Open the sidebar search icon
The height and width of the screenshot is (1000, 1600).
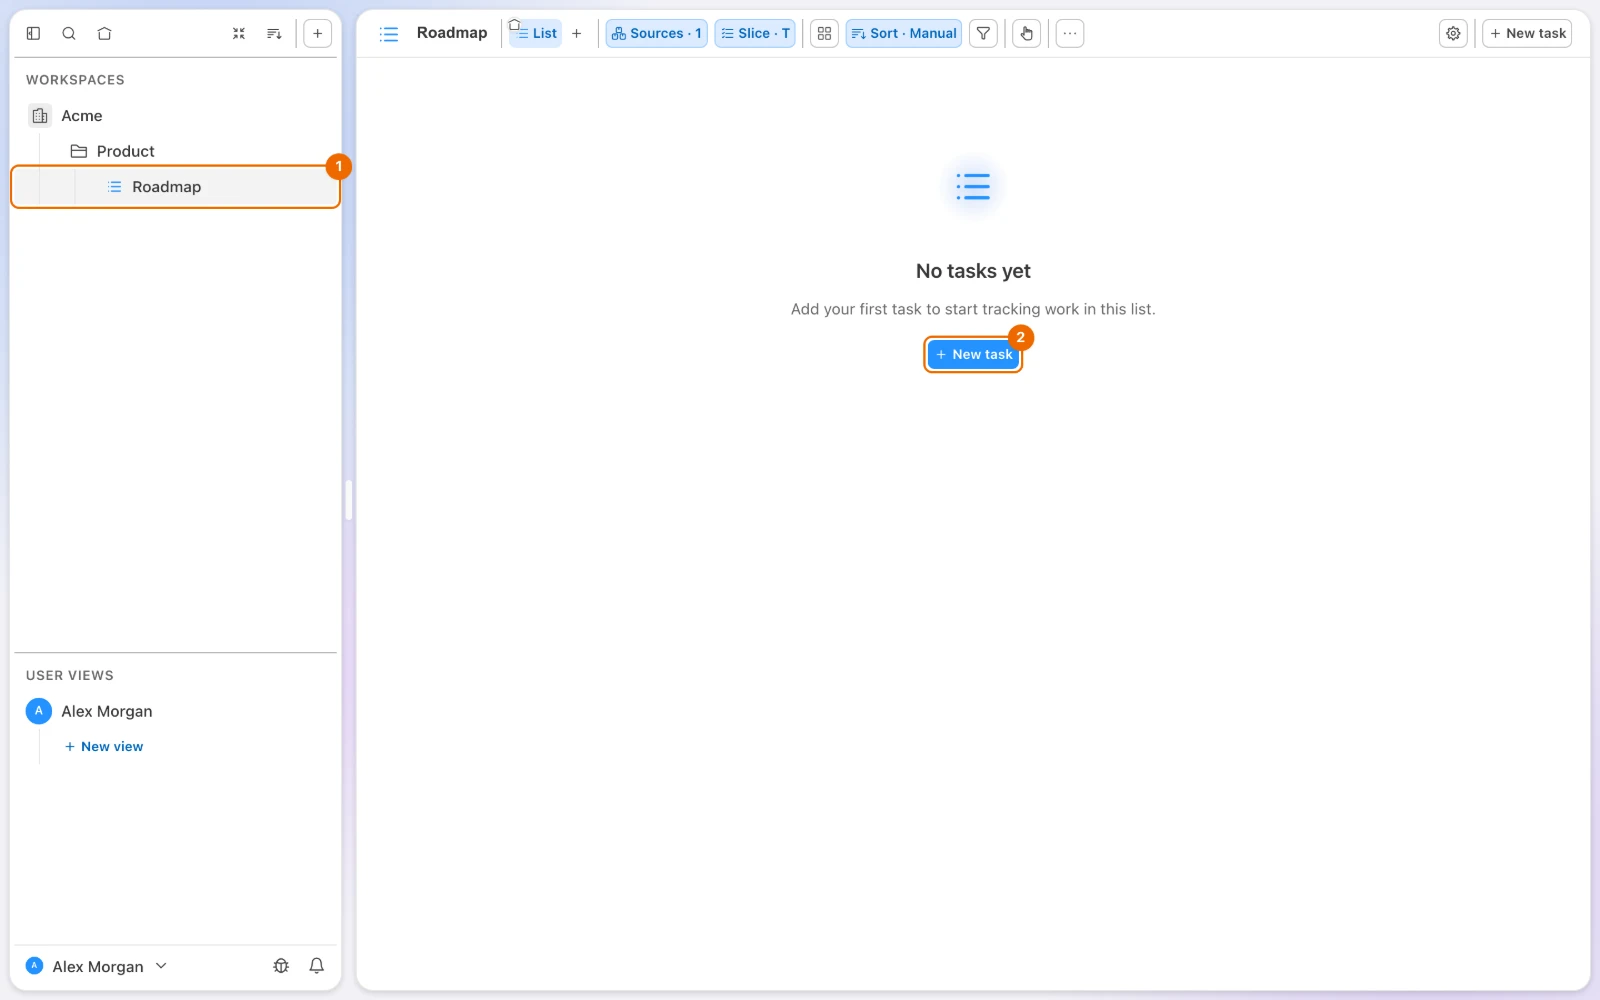coord(69,33)
